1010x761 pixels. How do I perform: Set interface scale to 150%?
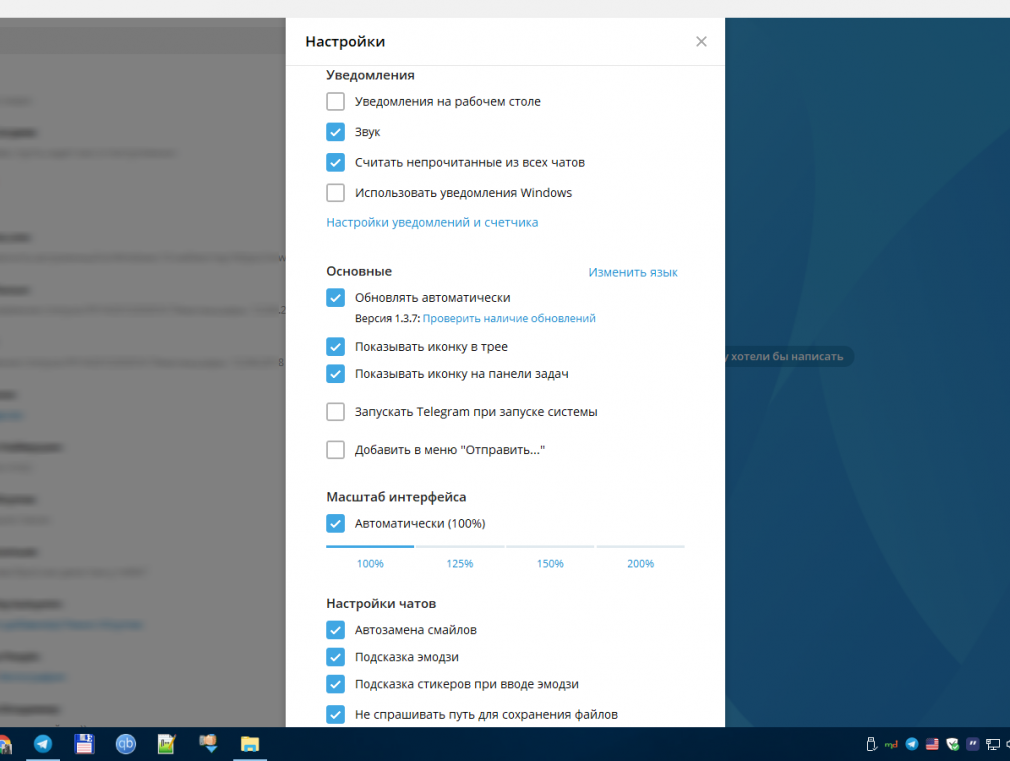(550, 563)
